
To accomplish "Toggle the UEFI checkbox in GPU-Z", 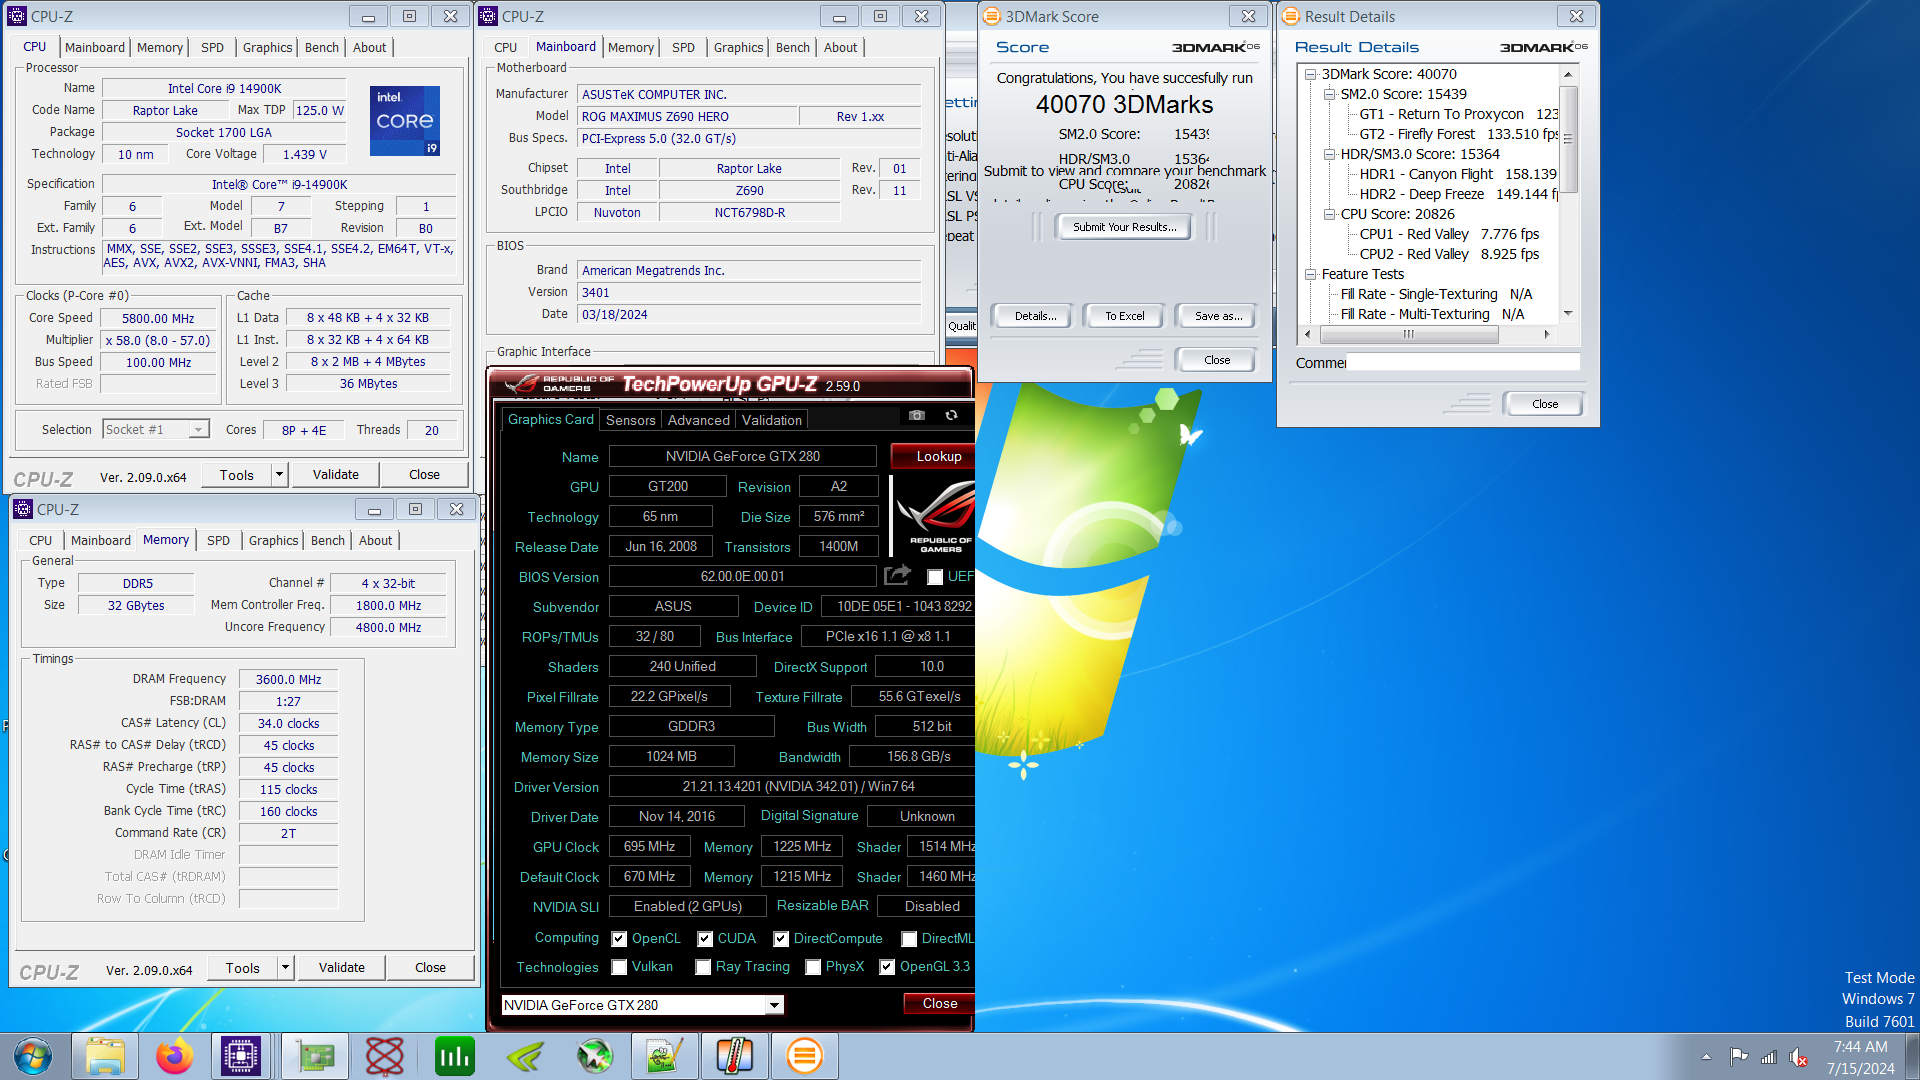I will (935, 577).
